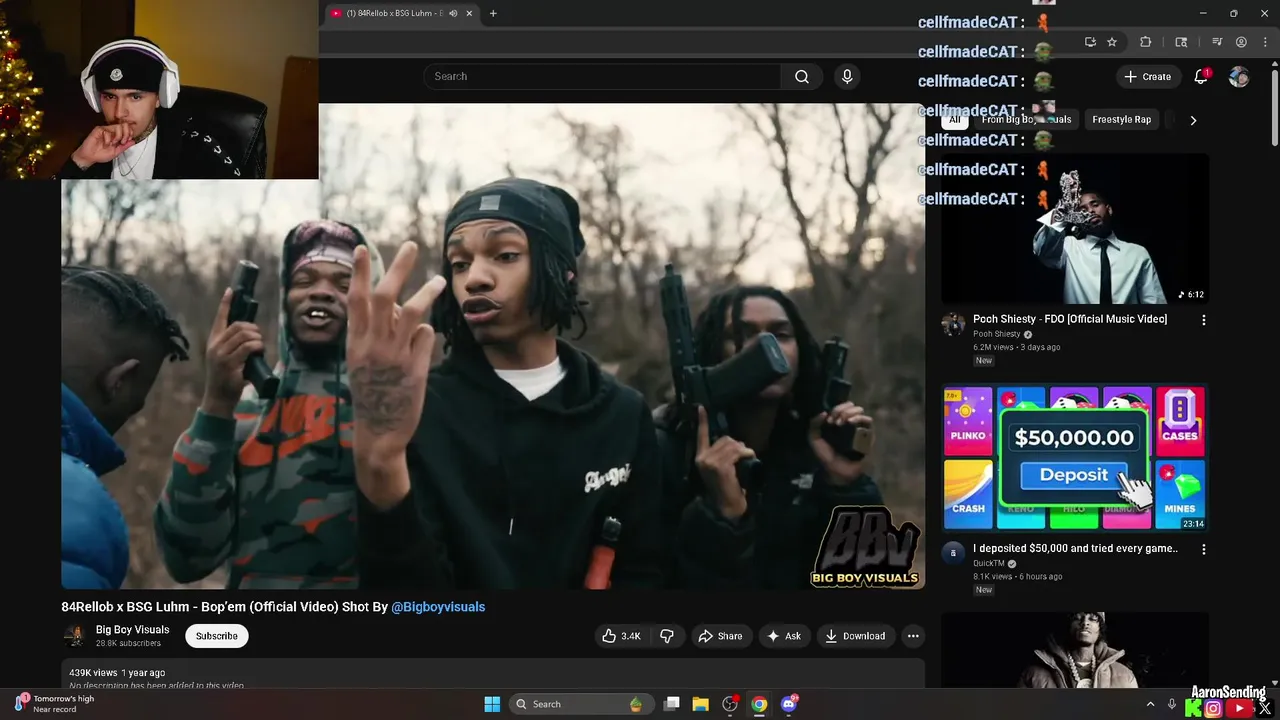Click the YouTube search field
This screenshot has height=720, width=1280.
pos(602,76)
